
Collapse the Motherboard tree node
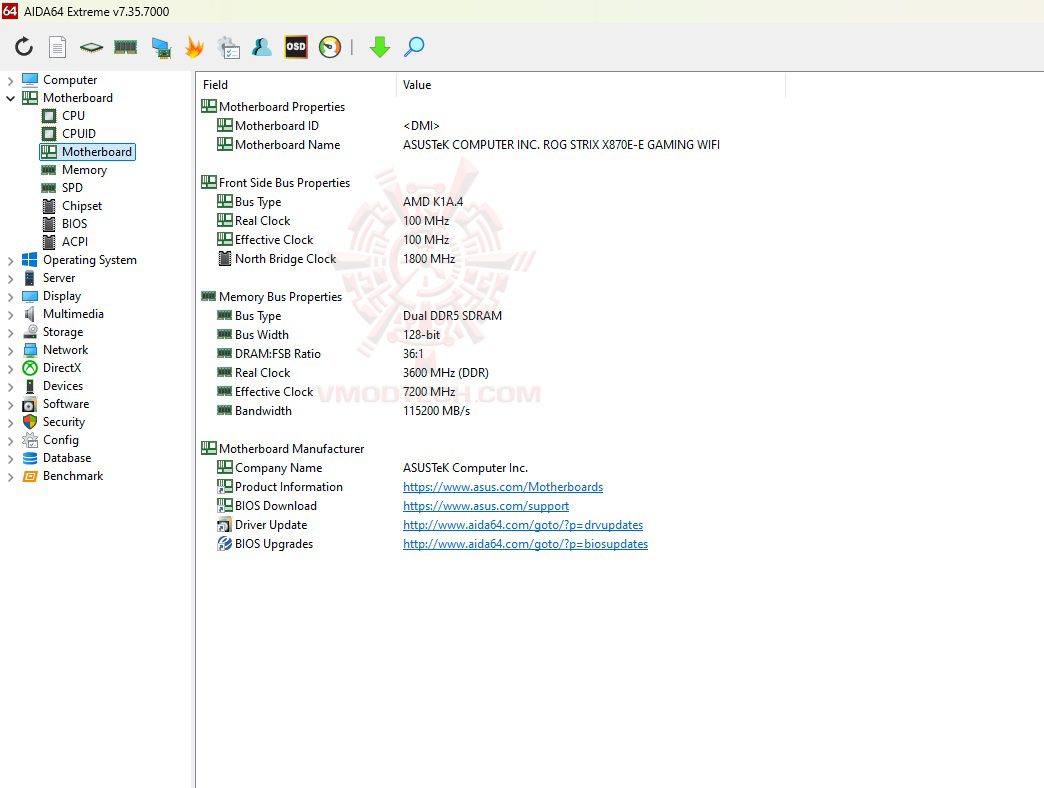tap(10, 98)
